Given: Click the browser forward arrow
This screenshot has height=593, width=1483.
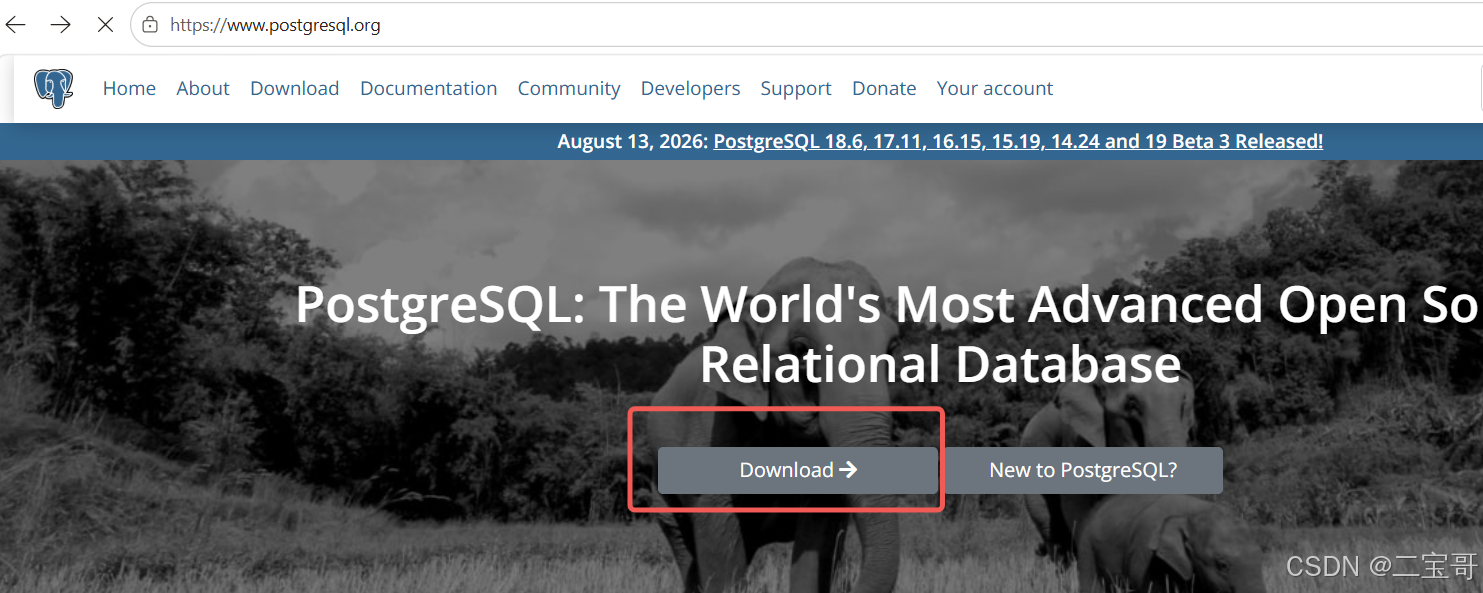Looking at the screenshot, I should click(60, 25).
